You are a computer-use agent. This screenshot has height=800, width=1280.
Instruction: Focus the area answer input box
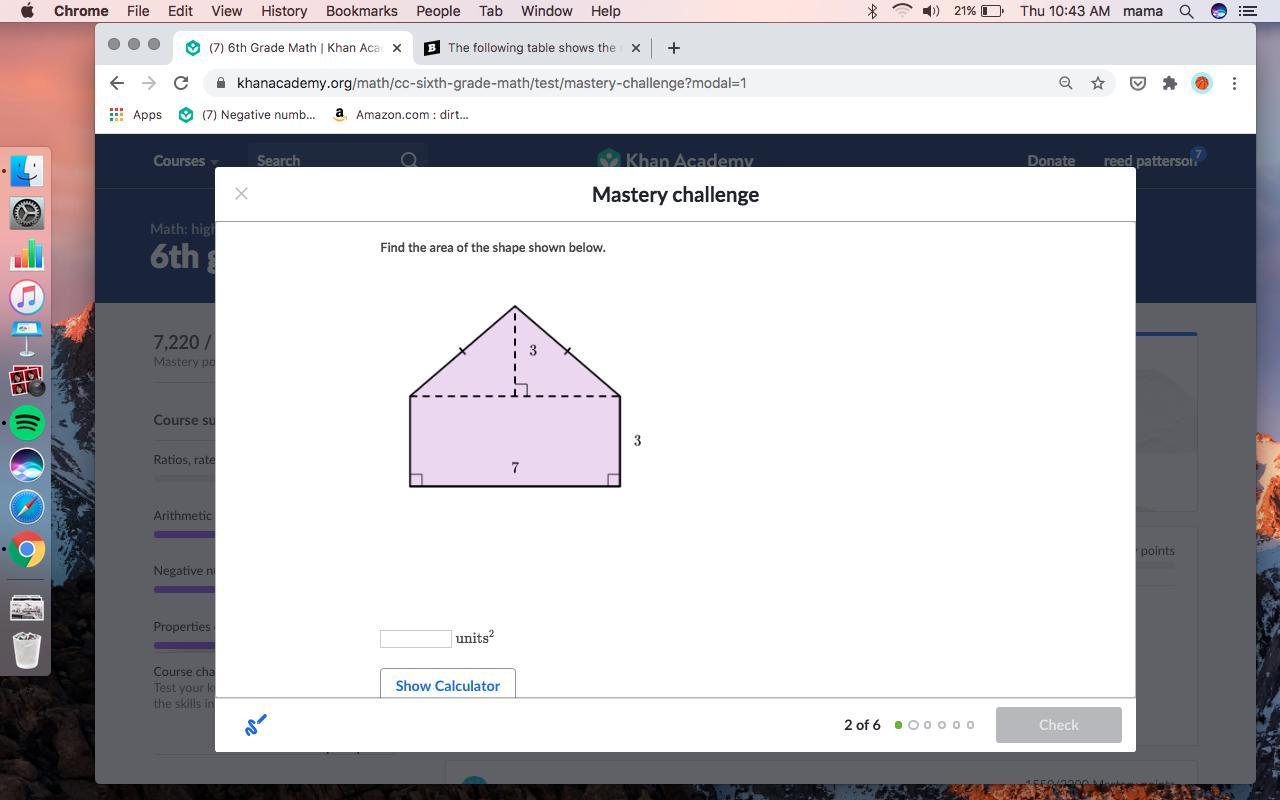coord(416,639)
